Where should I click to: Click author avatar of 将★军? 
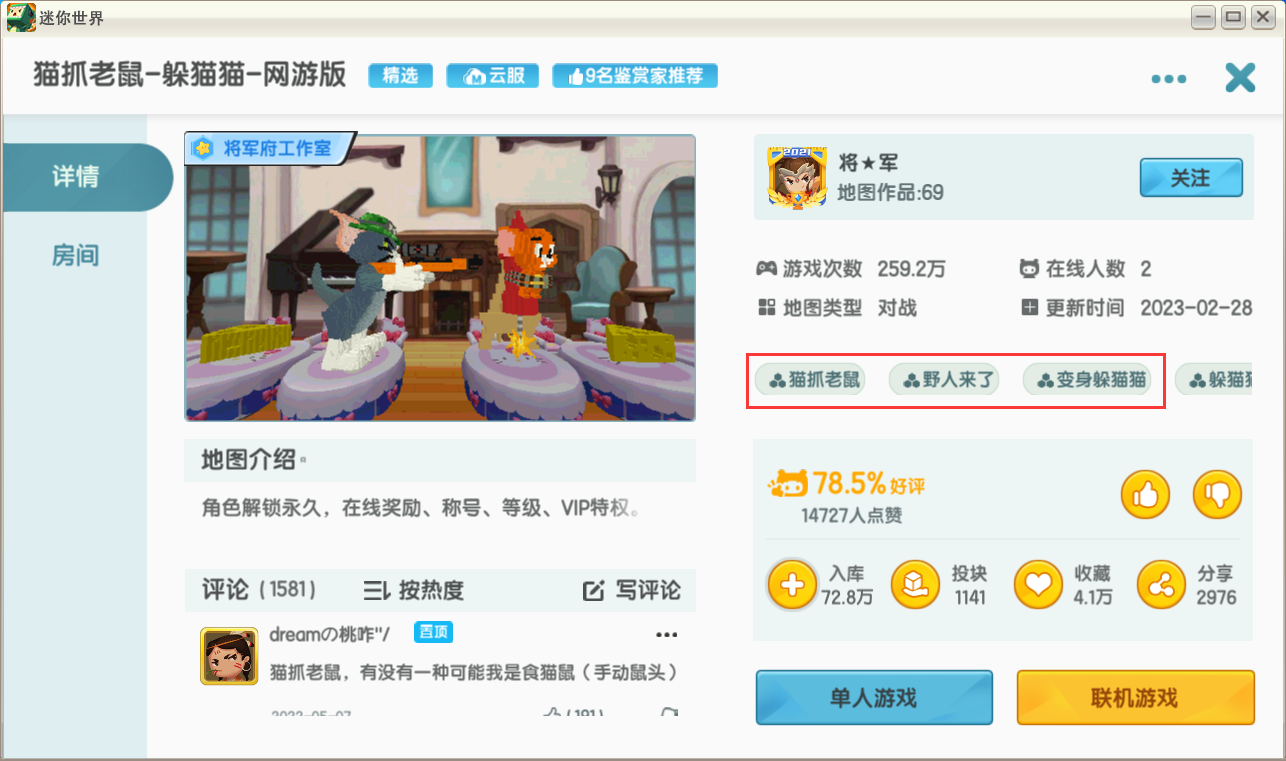[x=797, y=177]
